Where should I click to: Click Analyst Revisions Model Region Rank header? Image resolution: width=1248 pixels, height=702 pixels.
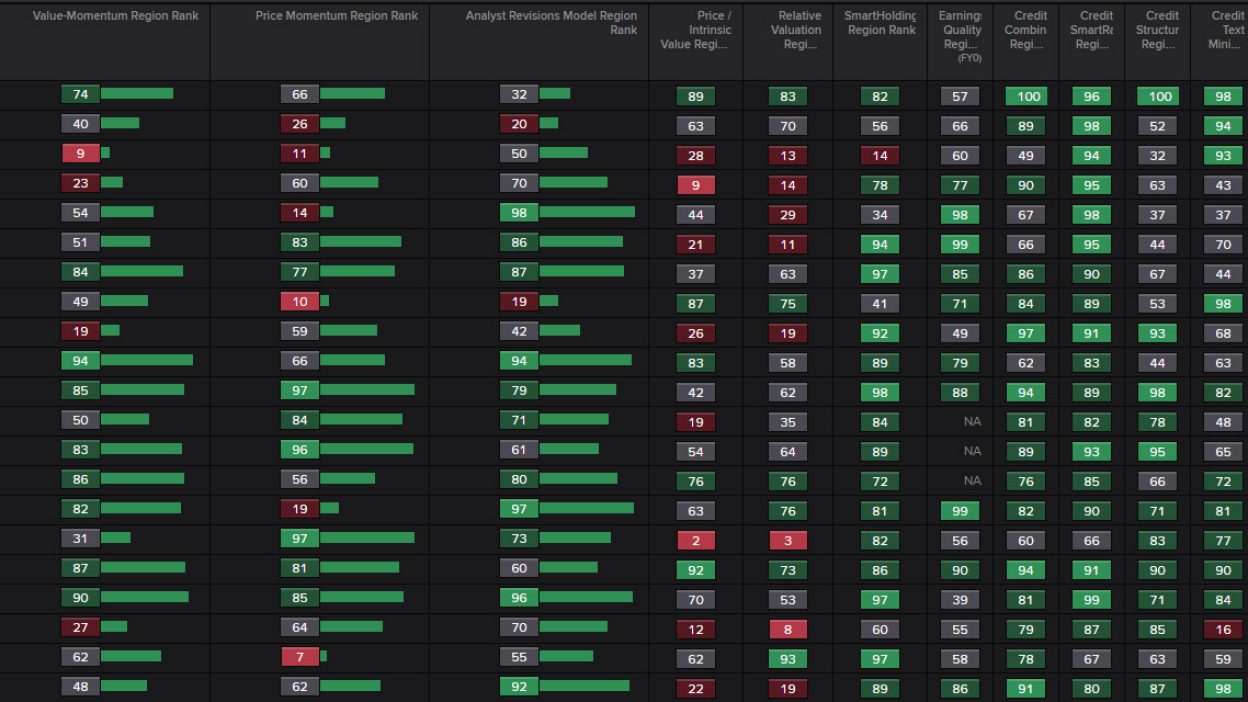551,23
